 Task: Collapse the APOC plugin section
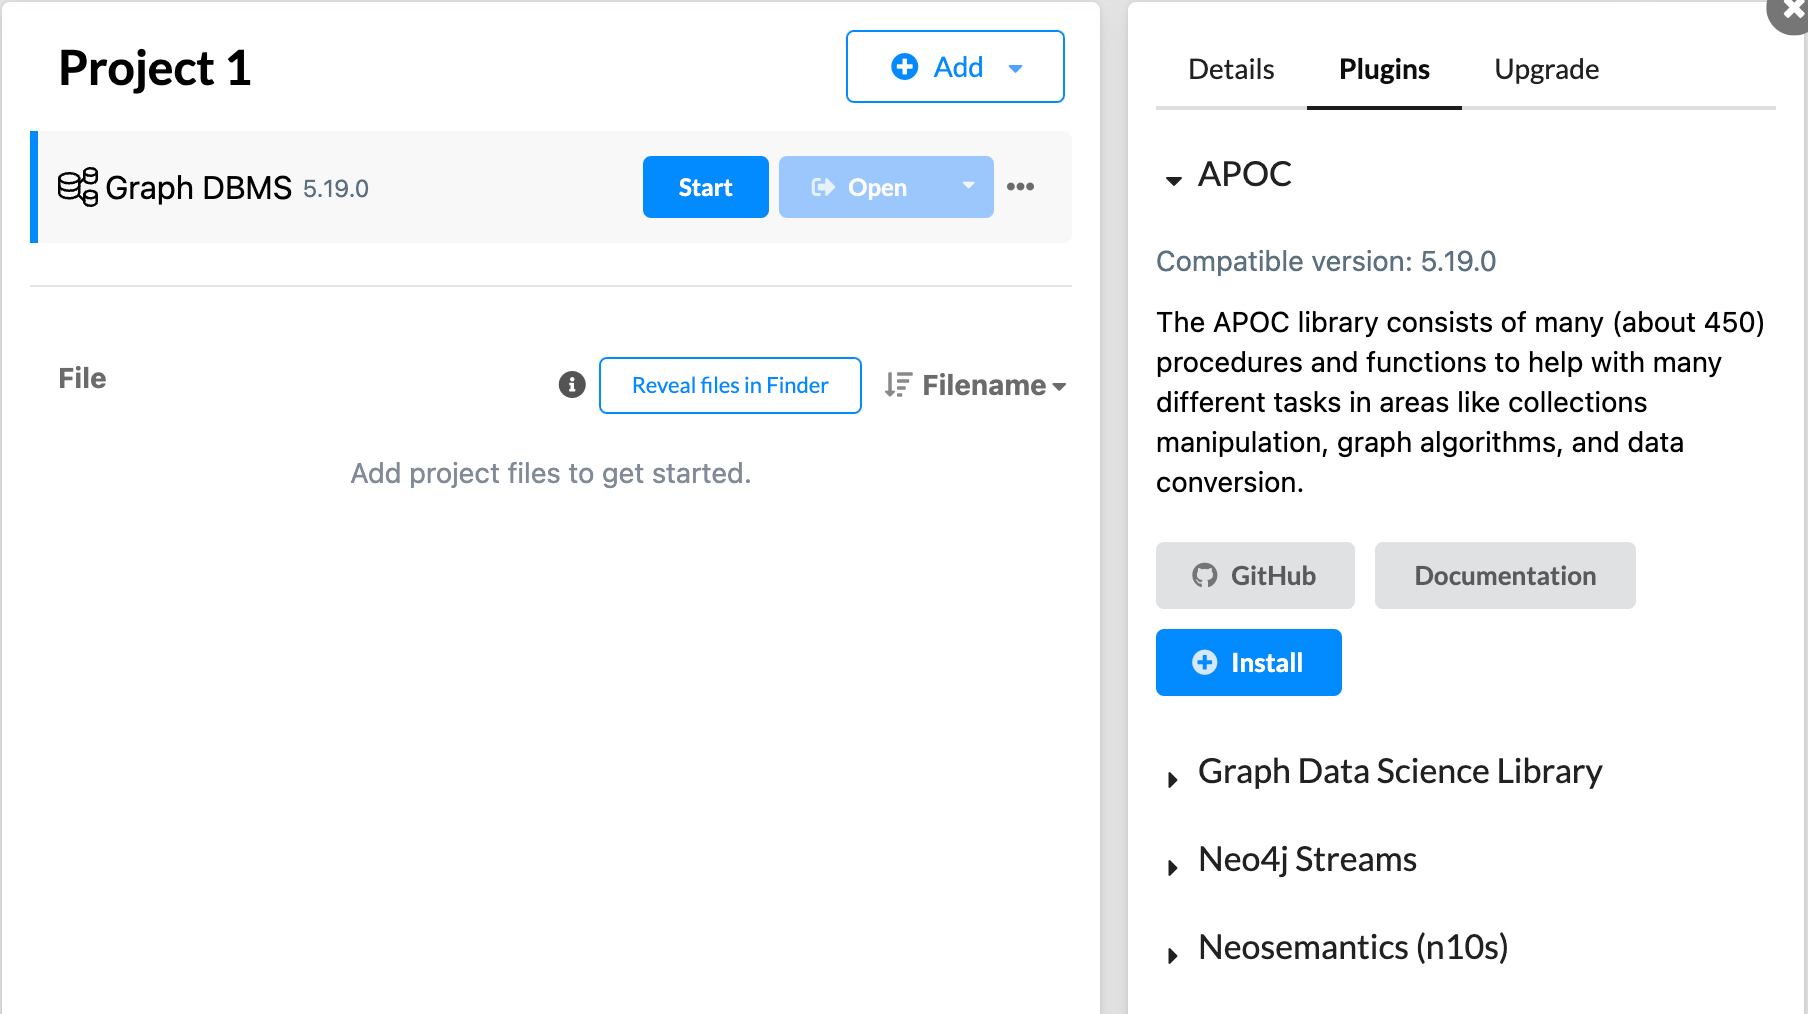pos(1174,180)
